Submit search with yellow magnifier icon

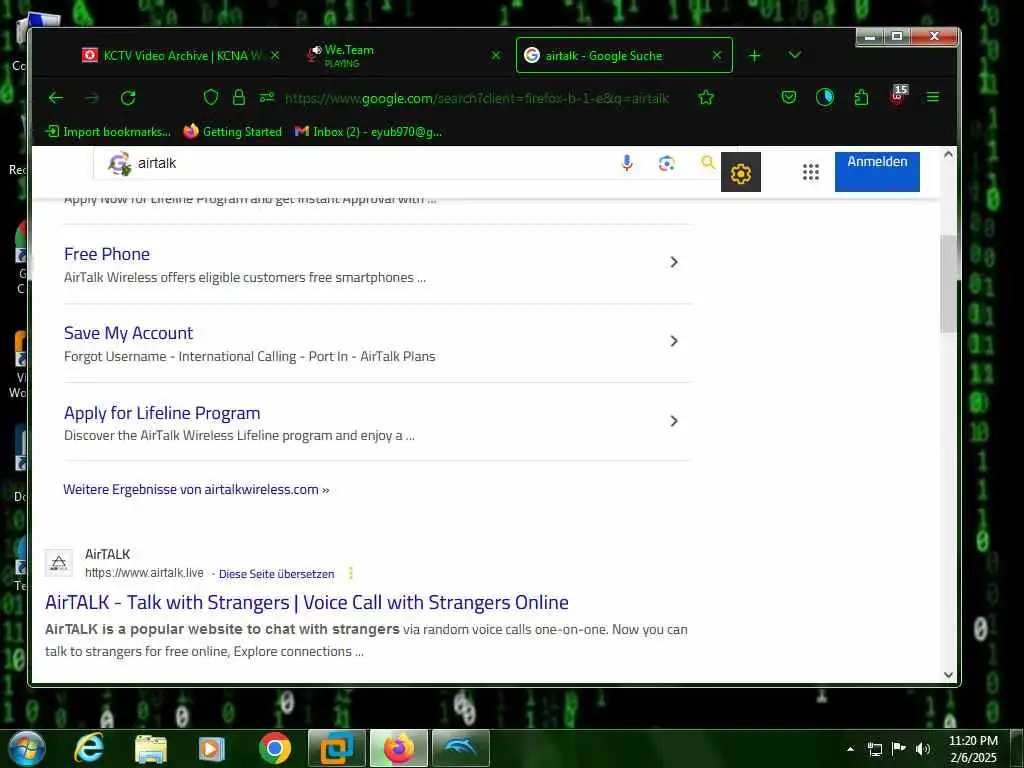tap(708, 162)
